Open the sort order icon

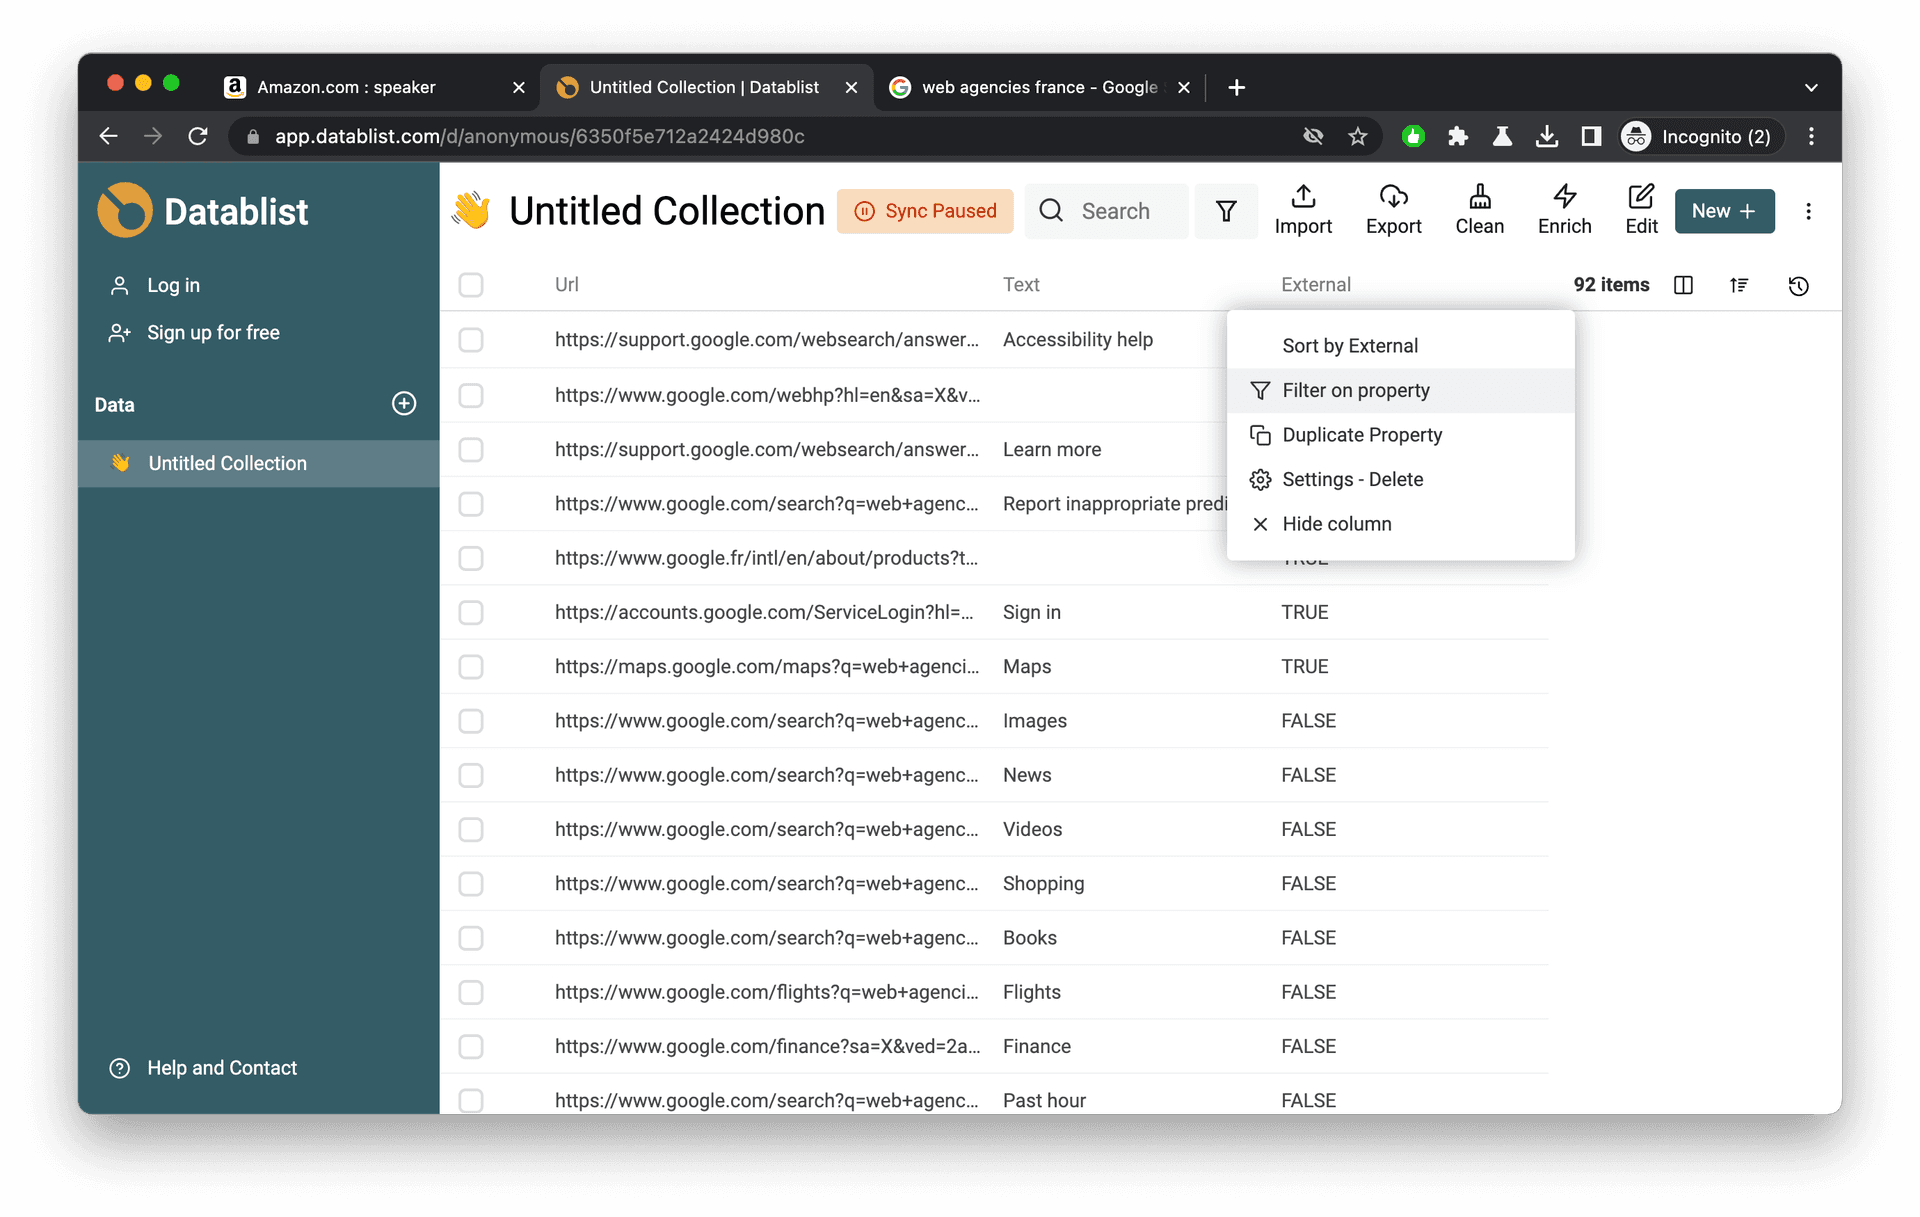coord(1739,285)
